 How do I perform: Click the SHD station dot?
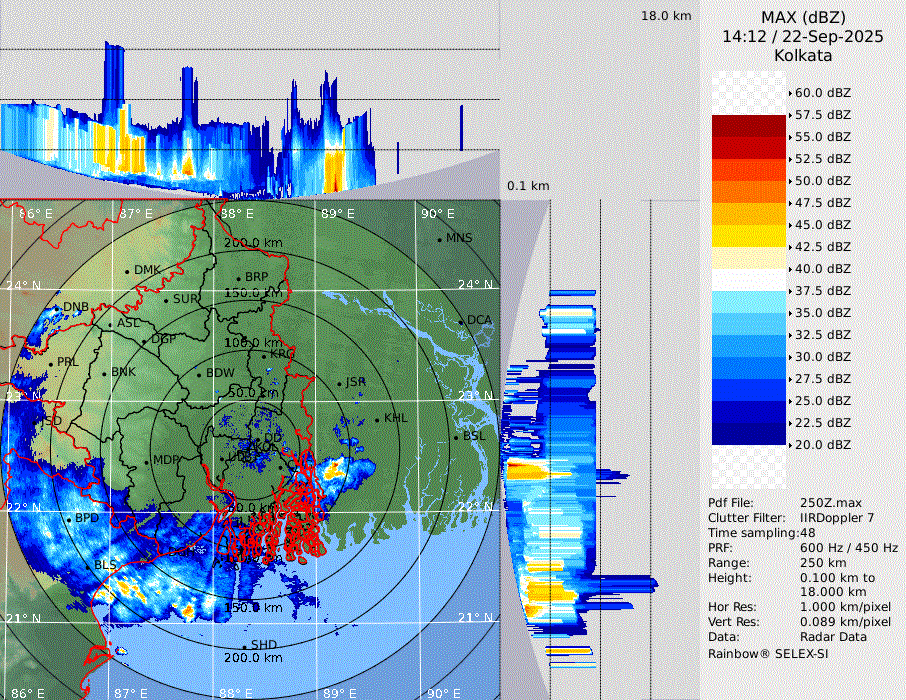coord(245,646)
